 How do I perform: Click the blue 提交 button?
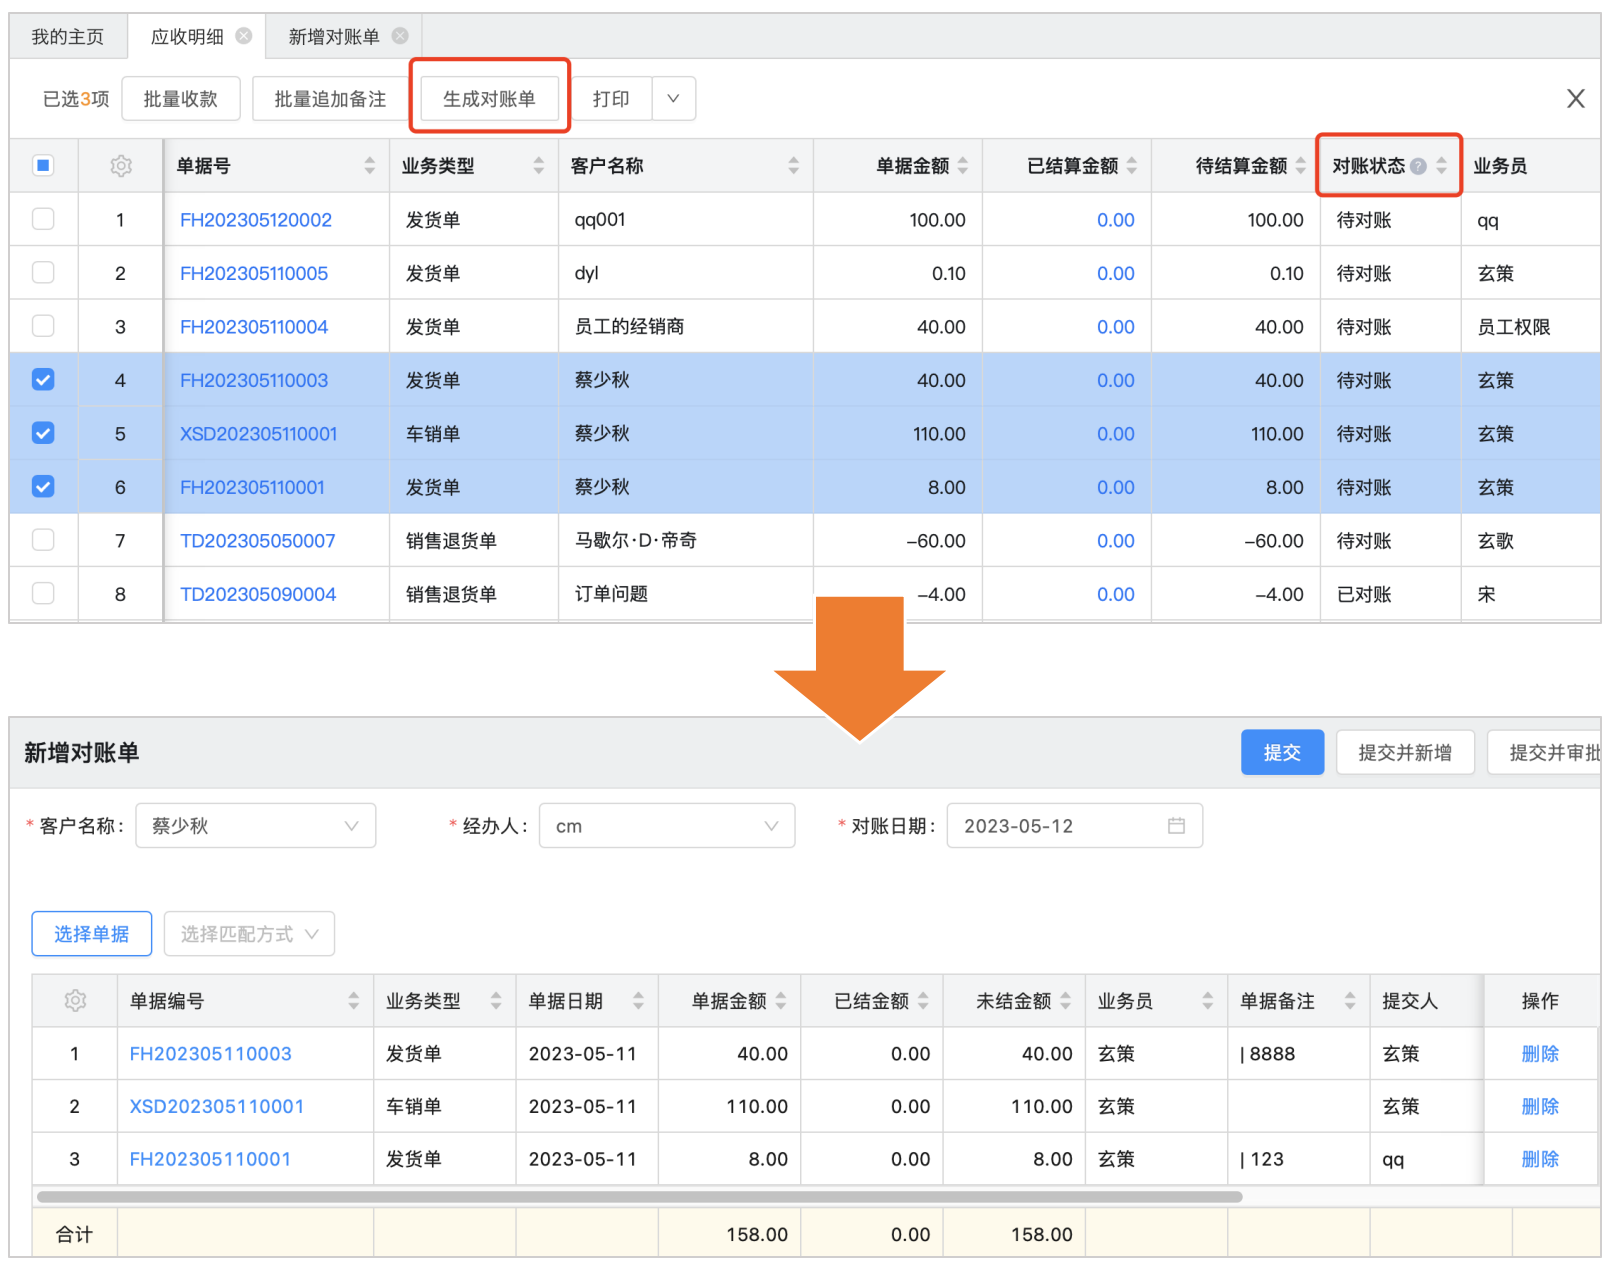tap(1282, 753)
